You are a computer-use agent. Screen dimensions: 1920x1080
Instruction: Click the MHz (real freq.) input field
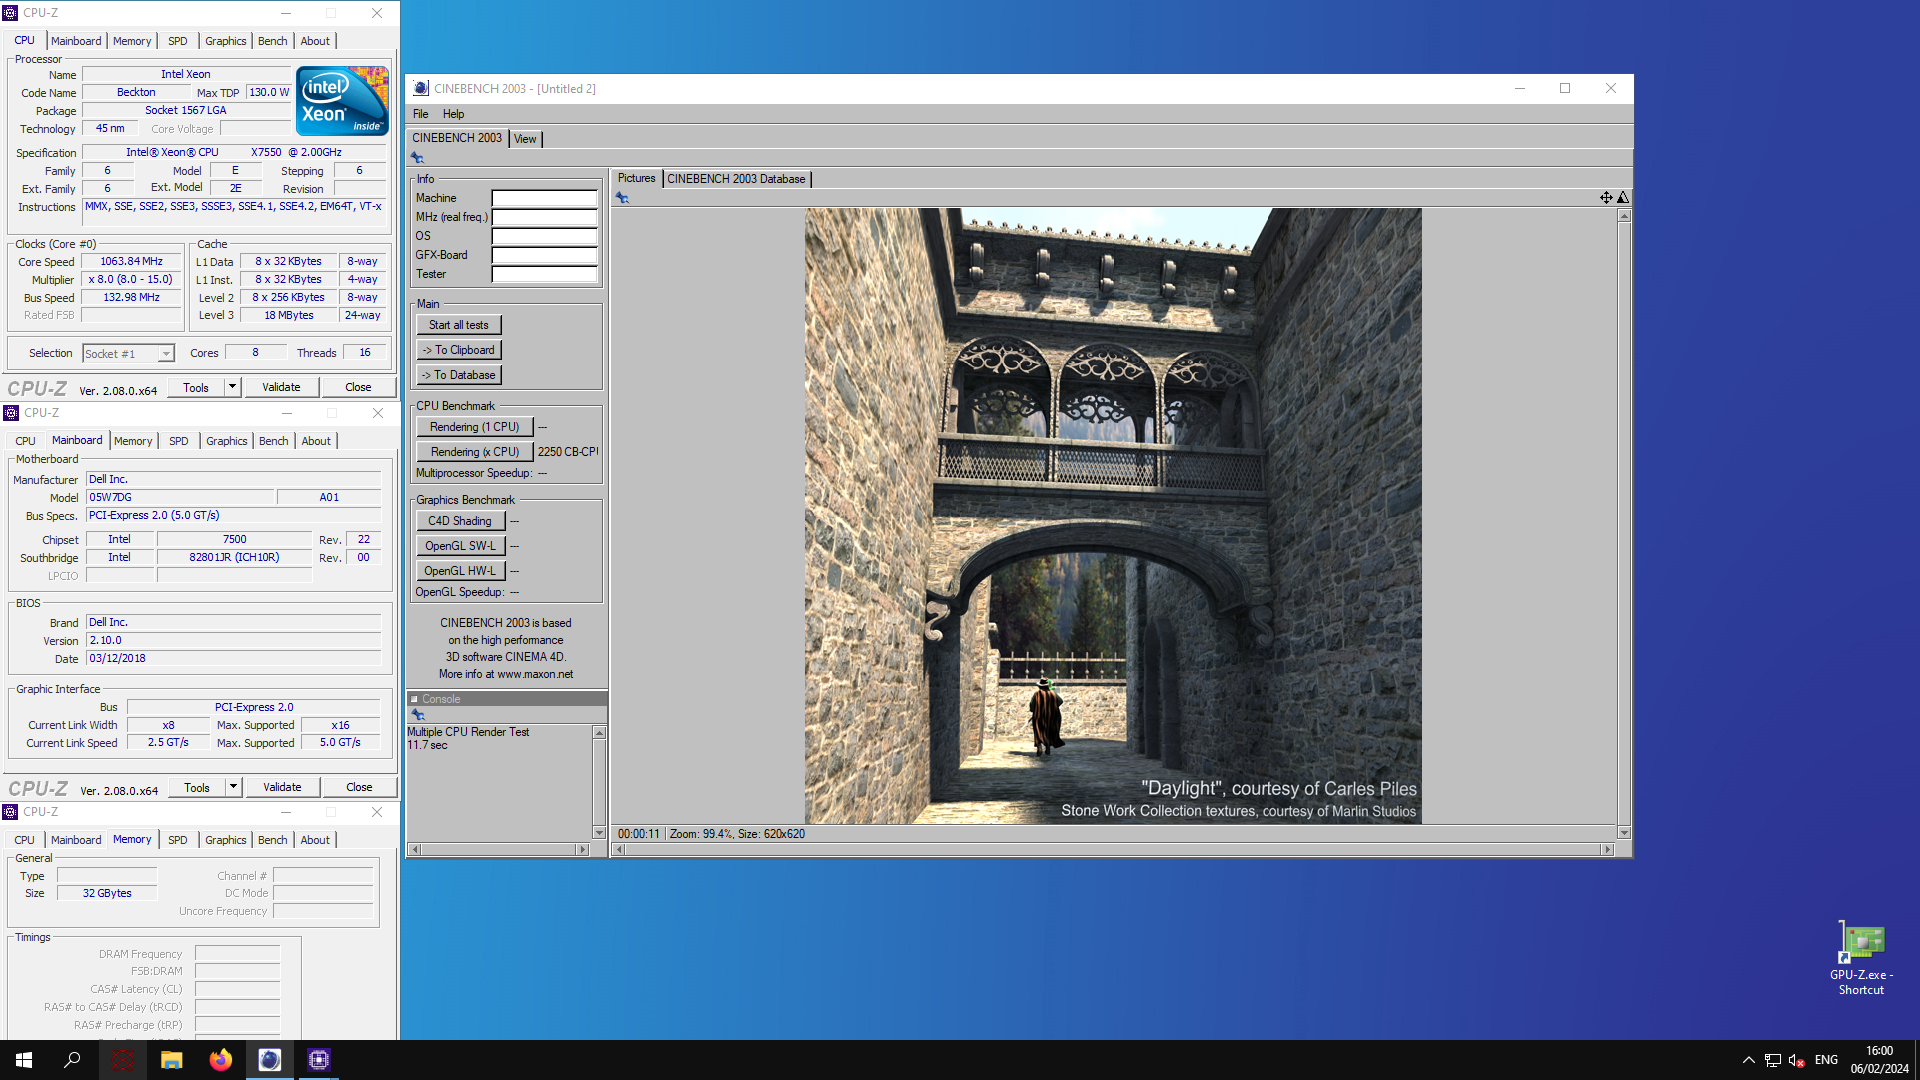click(545, 217)
